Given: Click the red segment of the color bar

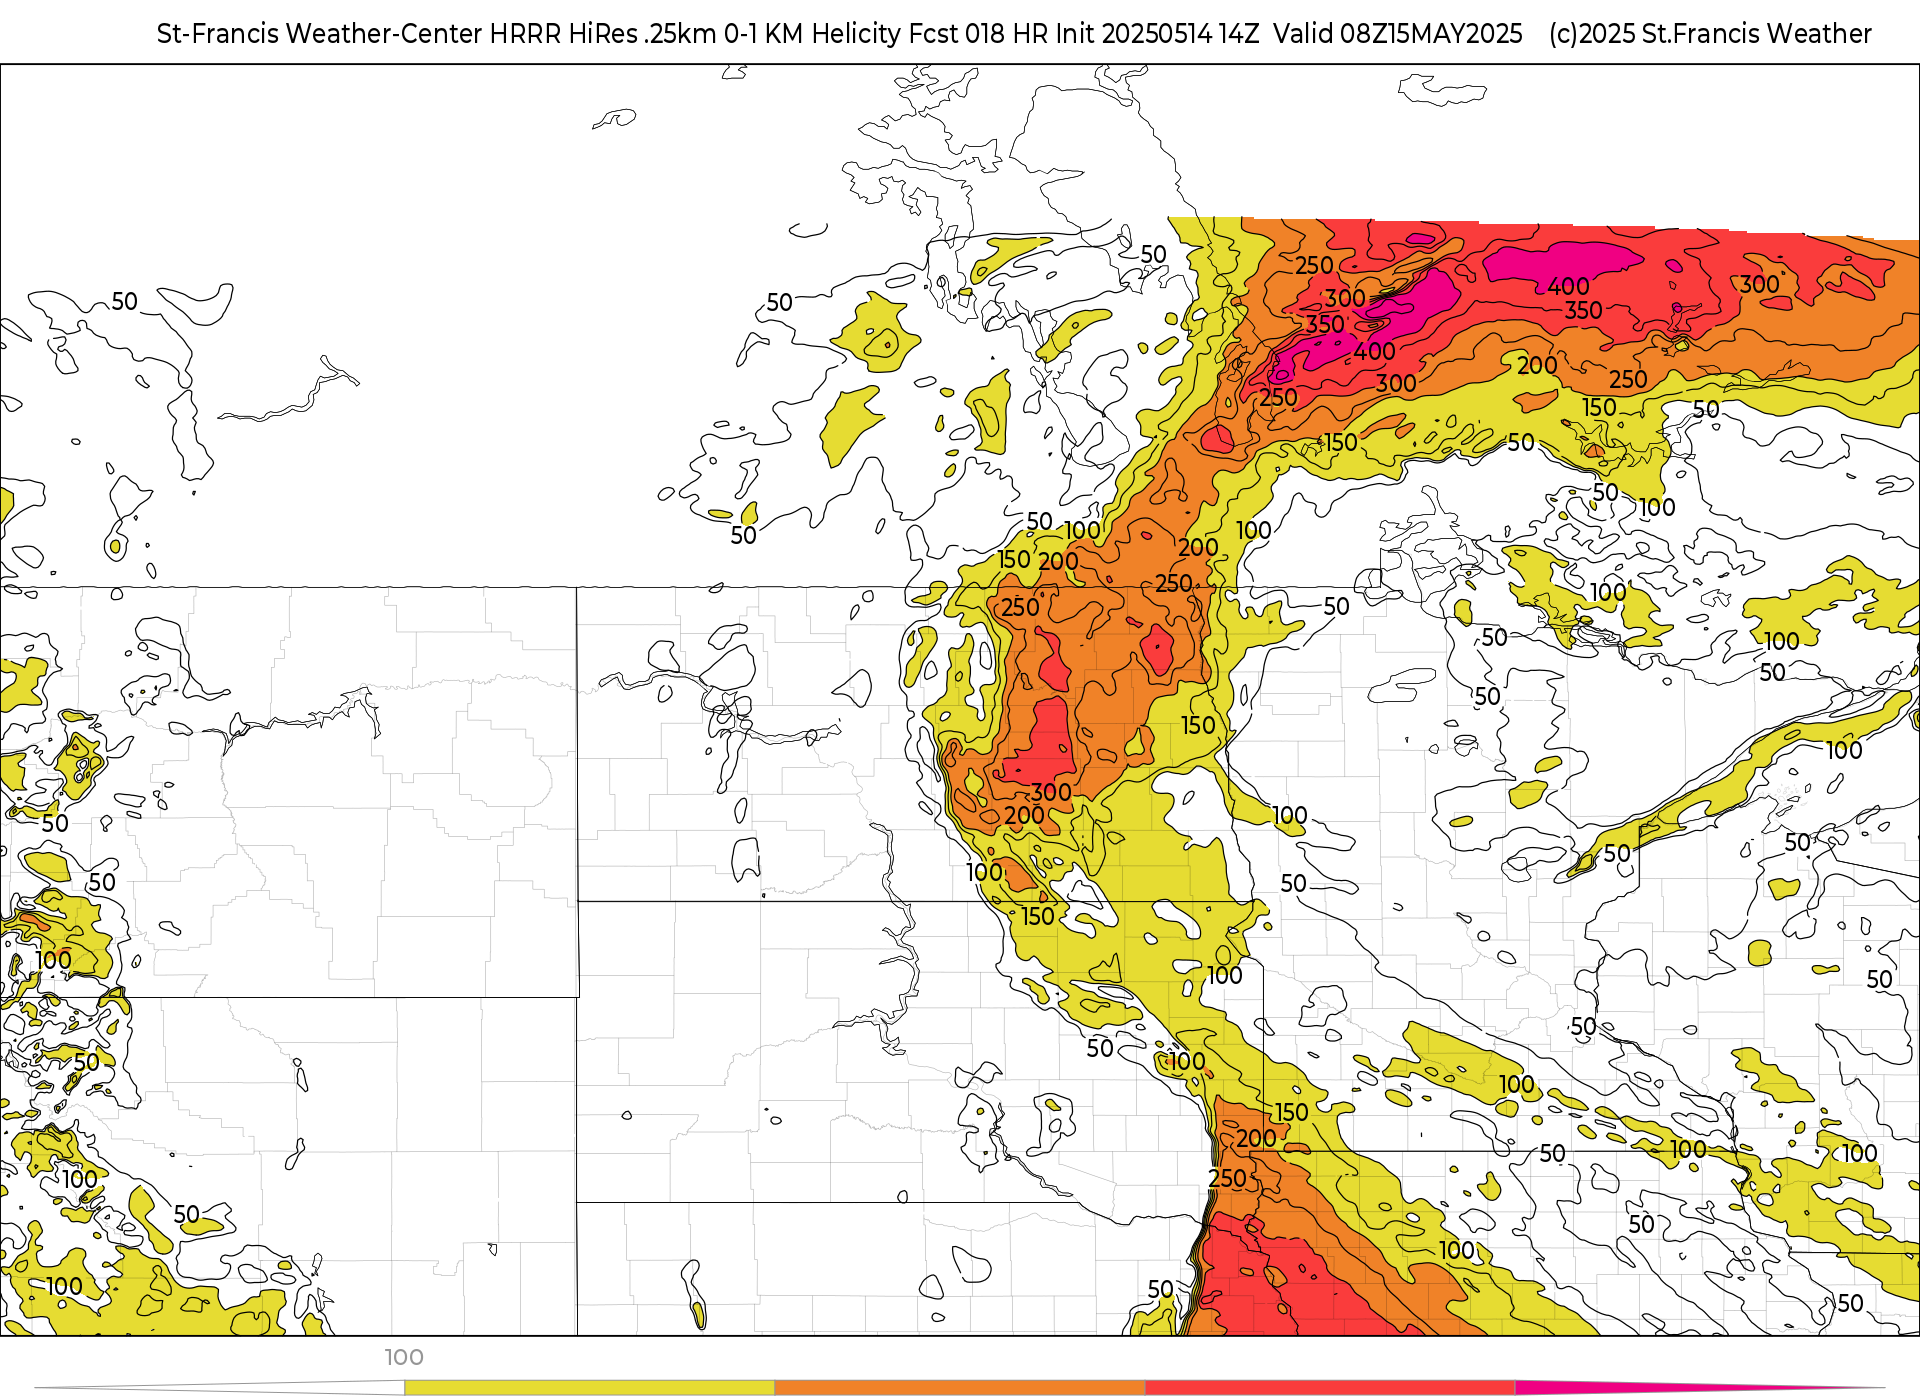Looking at the screenshot, I should tap(1330, 1388).
